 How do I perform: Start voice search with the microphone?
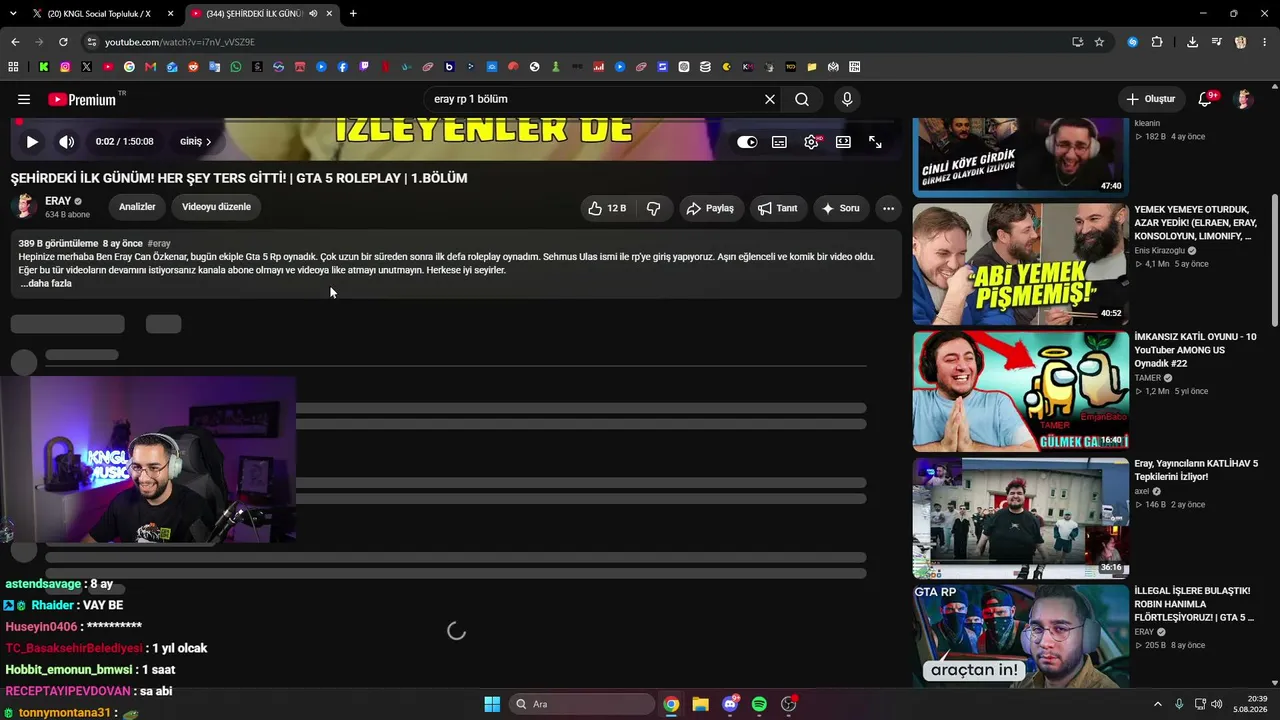[x=847, y=99]
